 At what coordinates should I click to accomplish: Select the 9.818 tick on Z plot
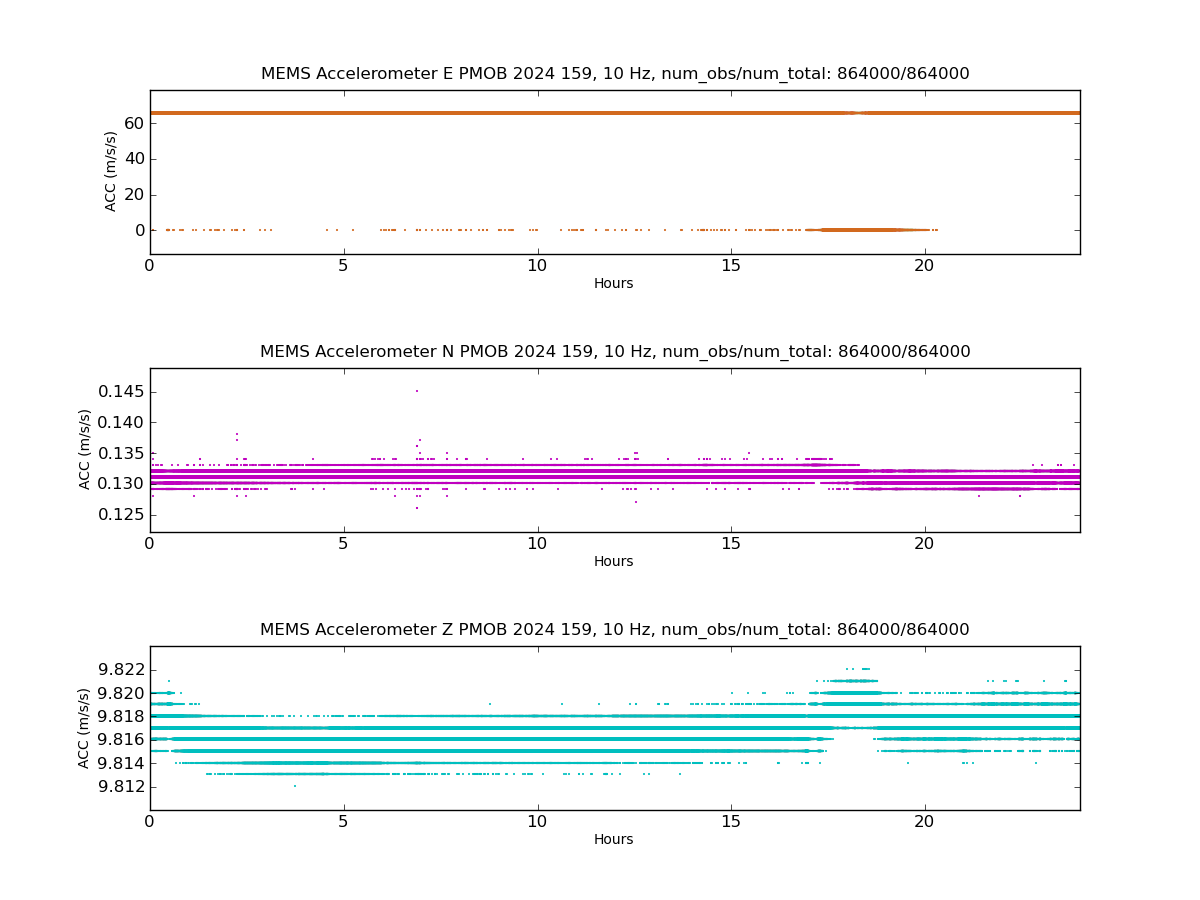click(121, 717)
